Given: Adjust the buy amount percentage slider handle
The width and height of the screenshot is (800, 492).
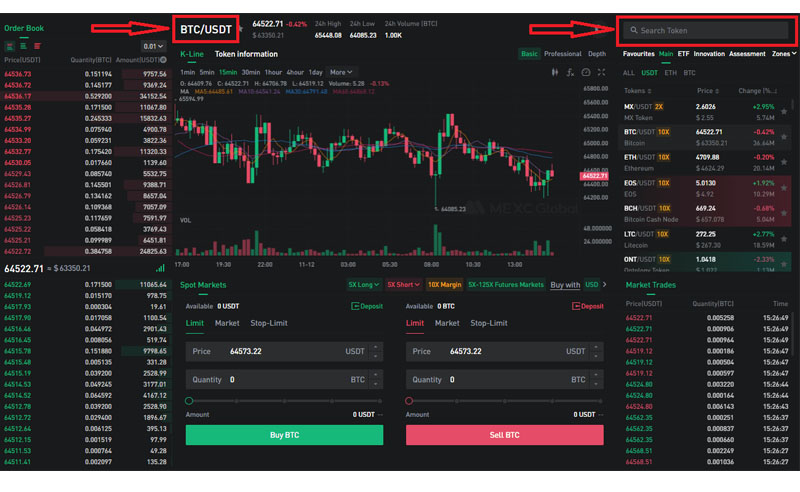Looking at the screenshot, I should (189, 401).
